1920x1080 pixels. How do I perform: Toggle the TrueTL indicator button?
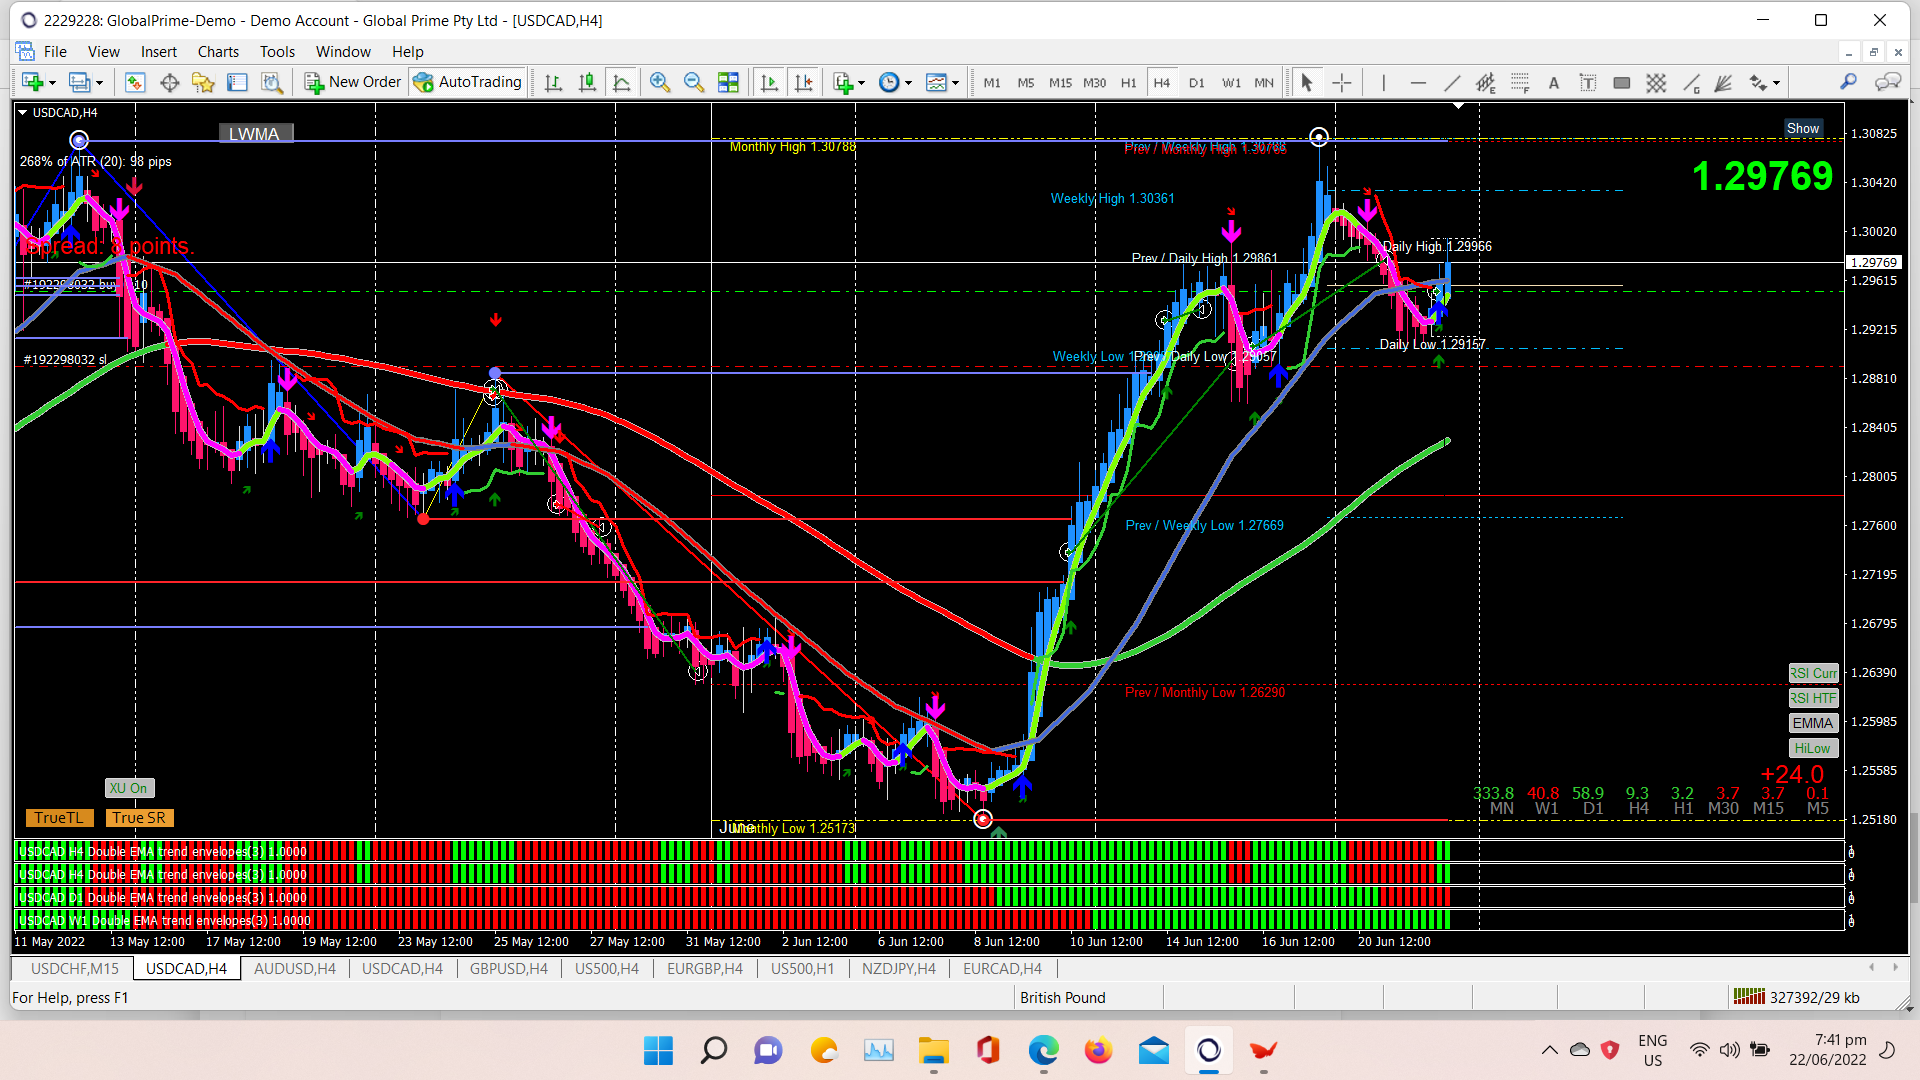point(59,818)
